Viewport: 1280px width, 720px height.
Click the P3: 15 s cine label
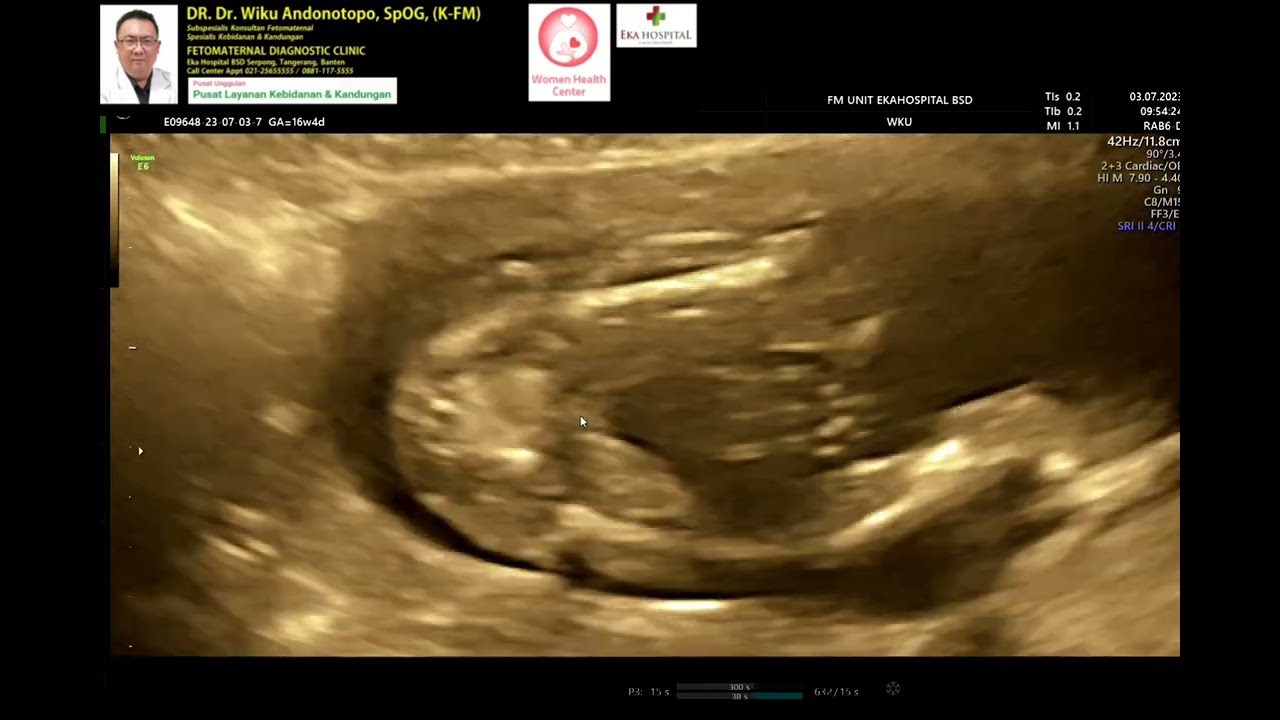[x=648, y=692]
